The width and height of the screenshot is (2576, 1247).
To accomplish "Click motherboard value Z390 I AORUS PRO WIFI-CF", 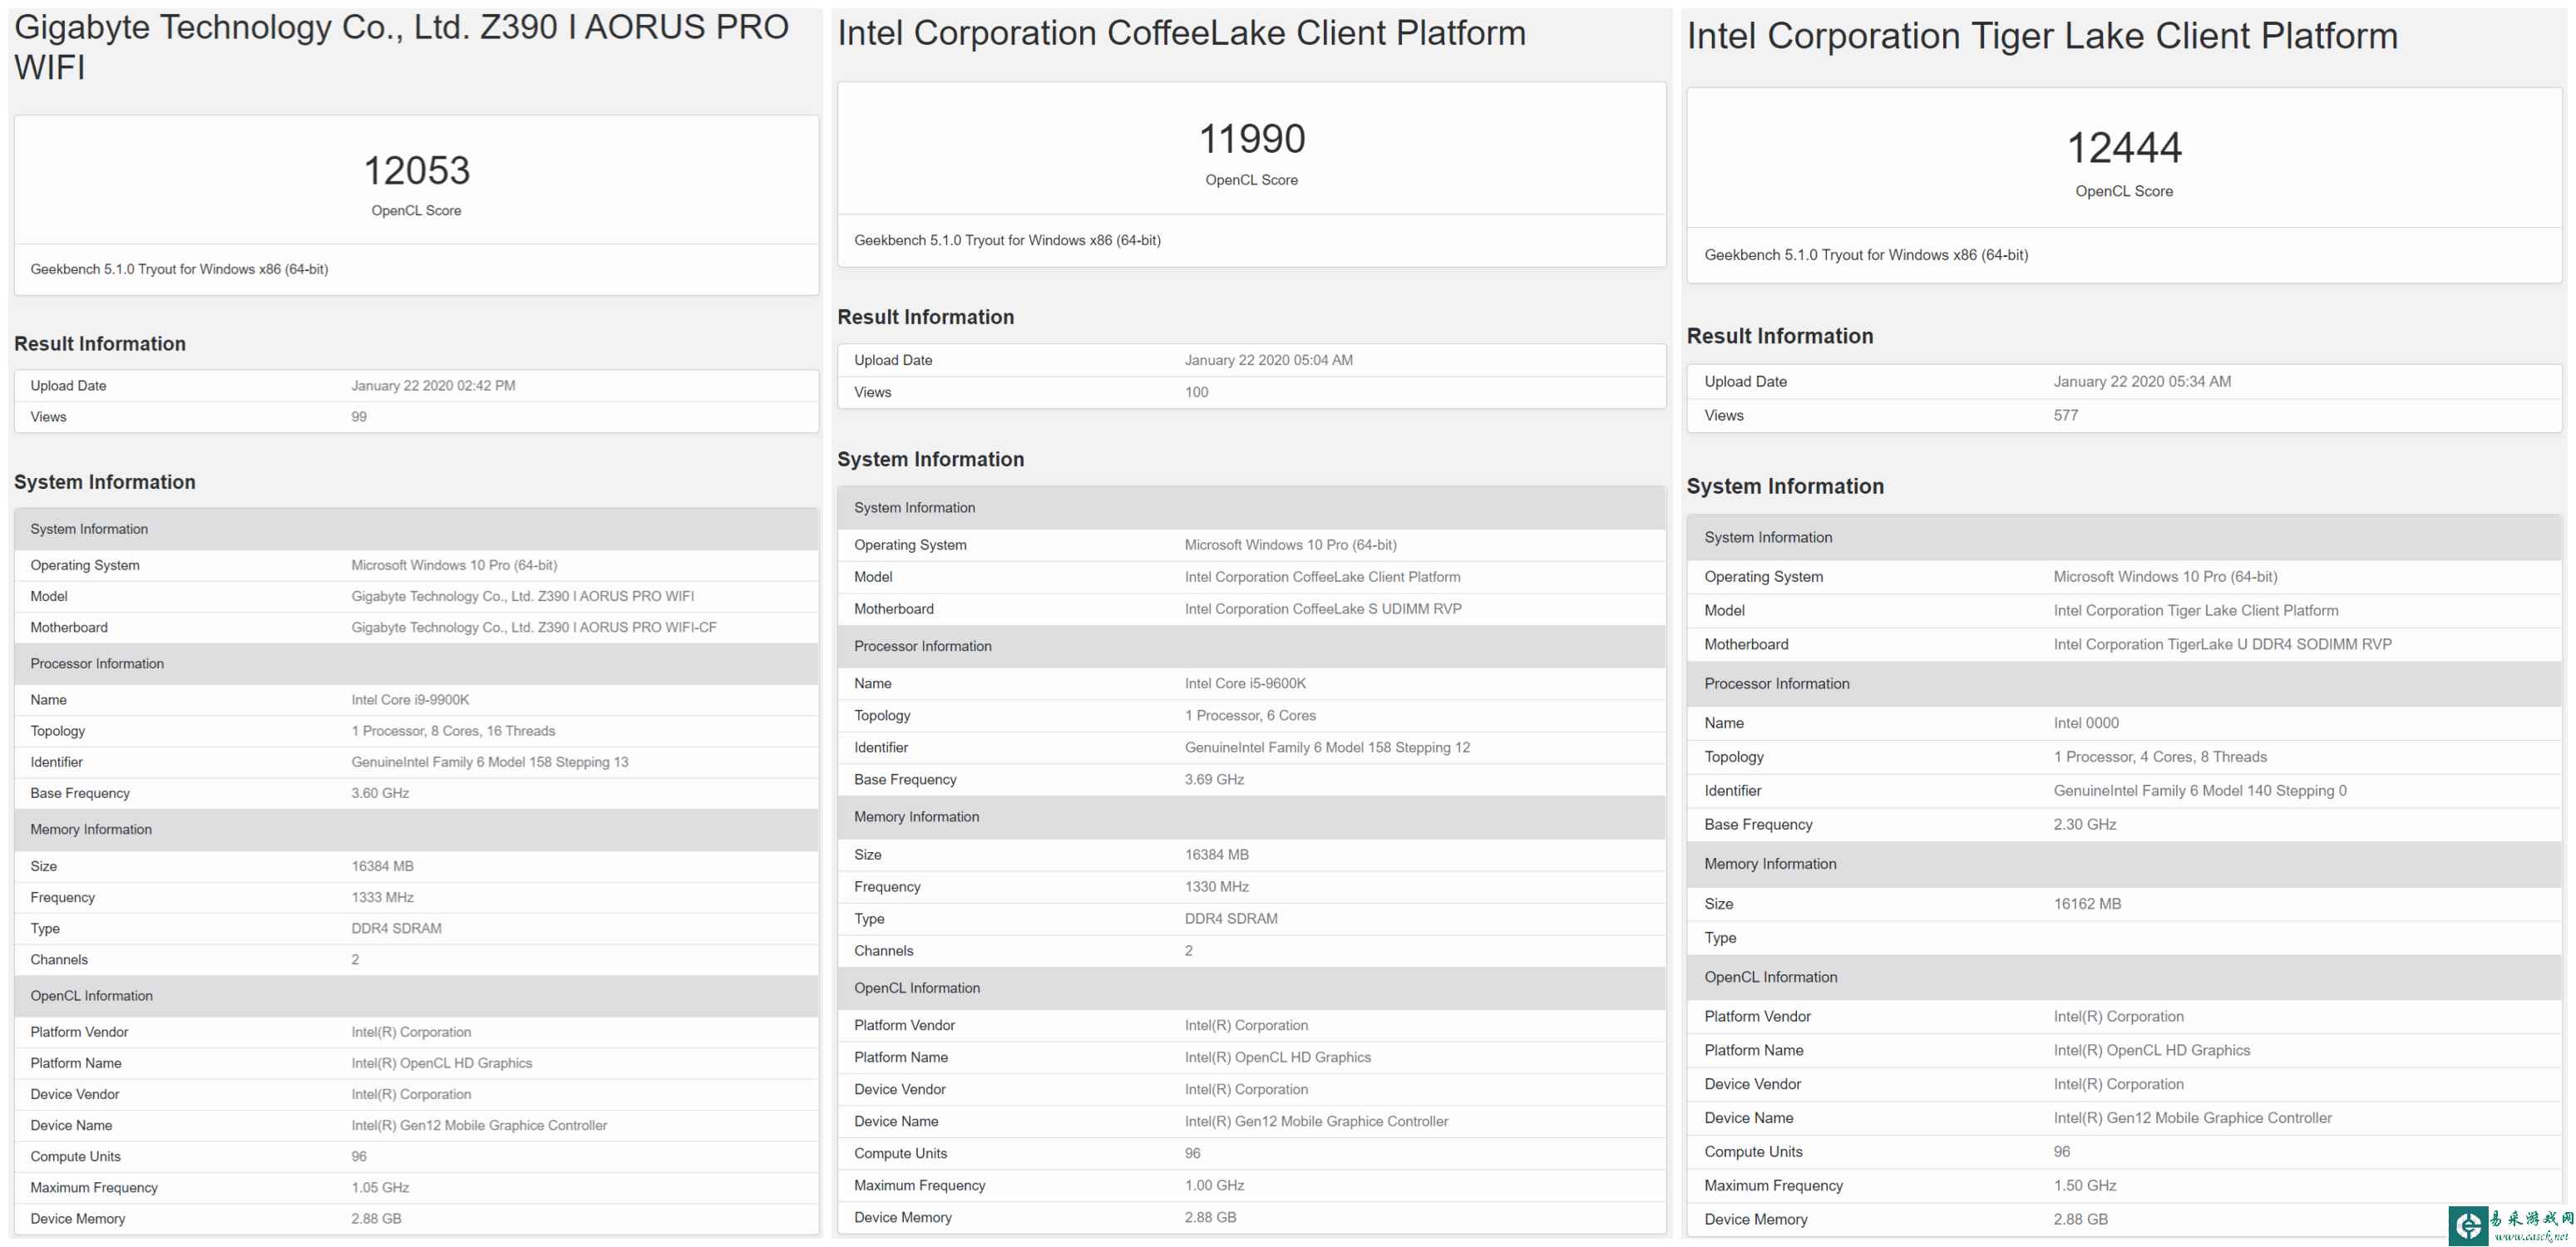I will 534,628.
